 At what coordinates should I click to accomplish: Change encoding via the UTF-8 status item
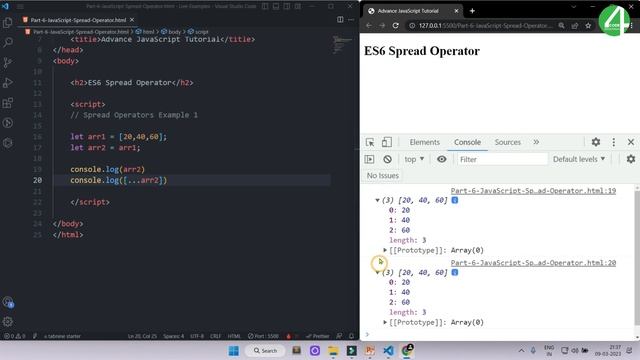tap(197, 336)
